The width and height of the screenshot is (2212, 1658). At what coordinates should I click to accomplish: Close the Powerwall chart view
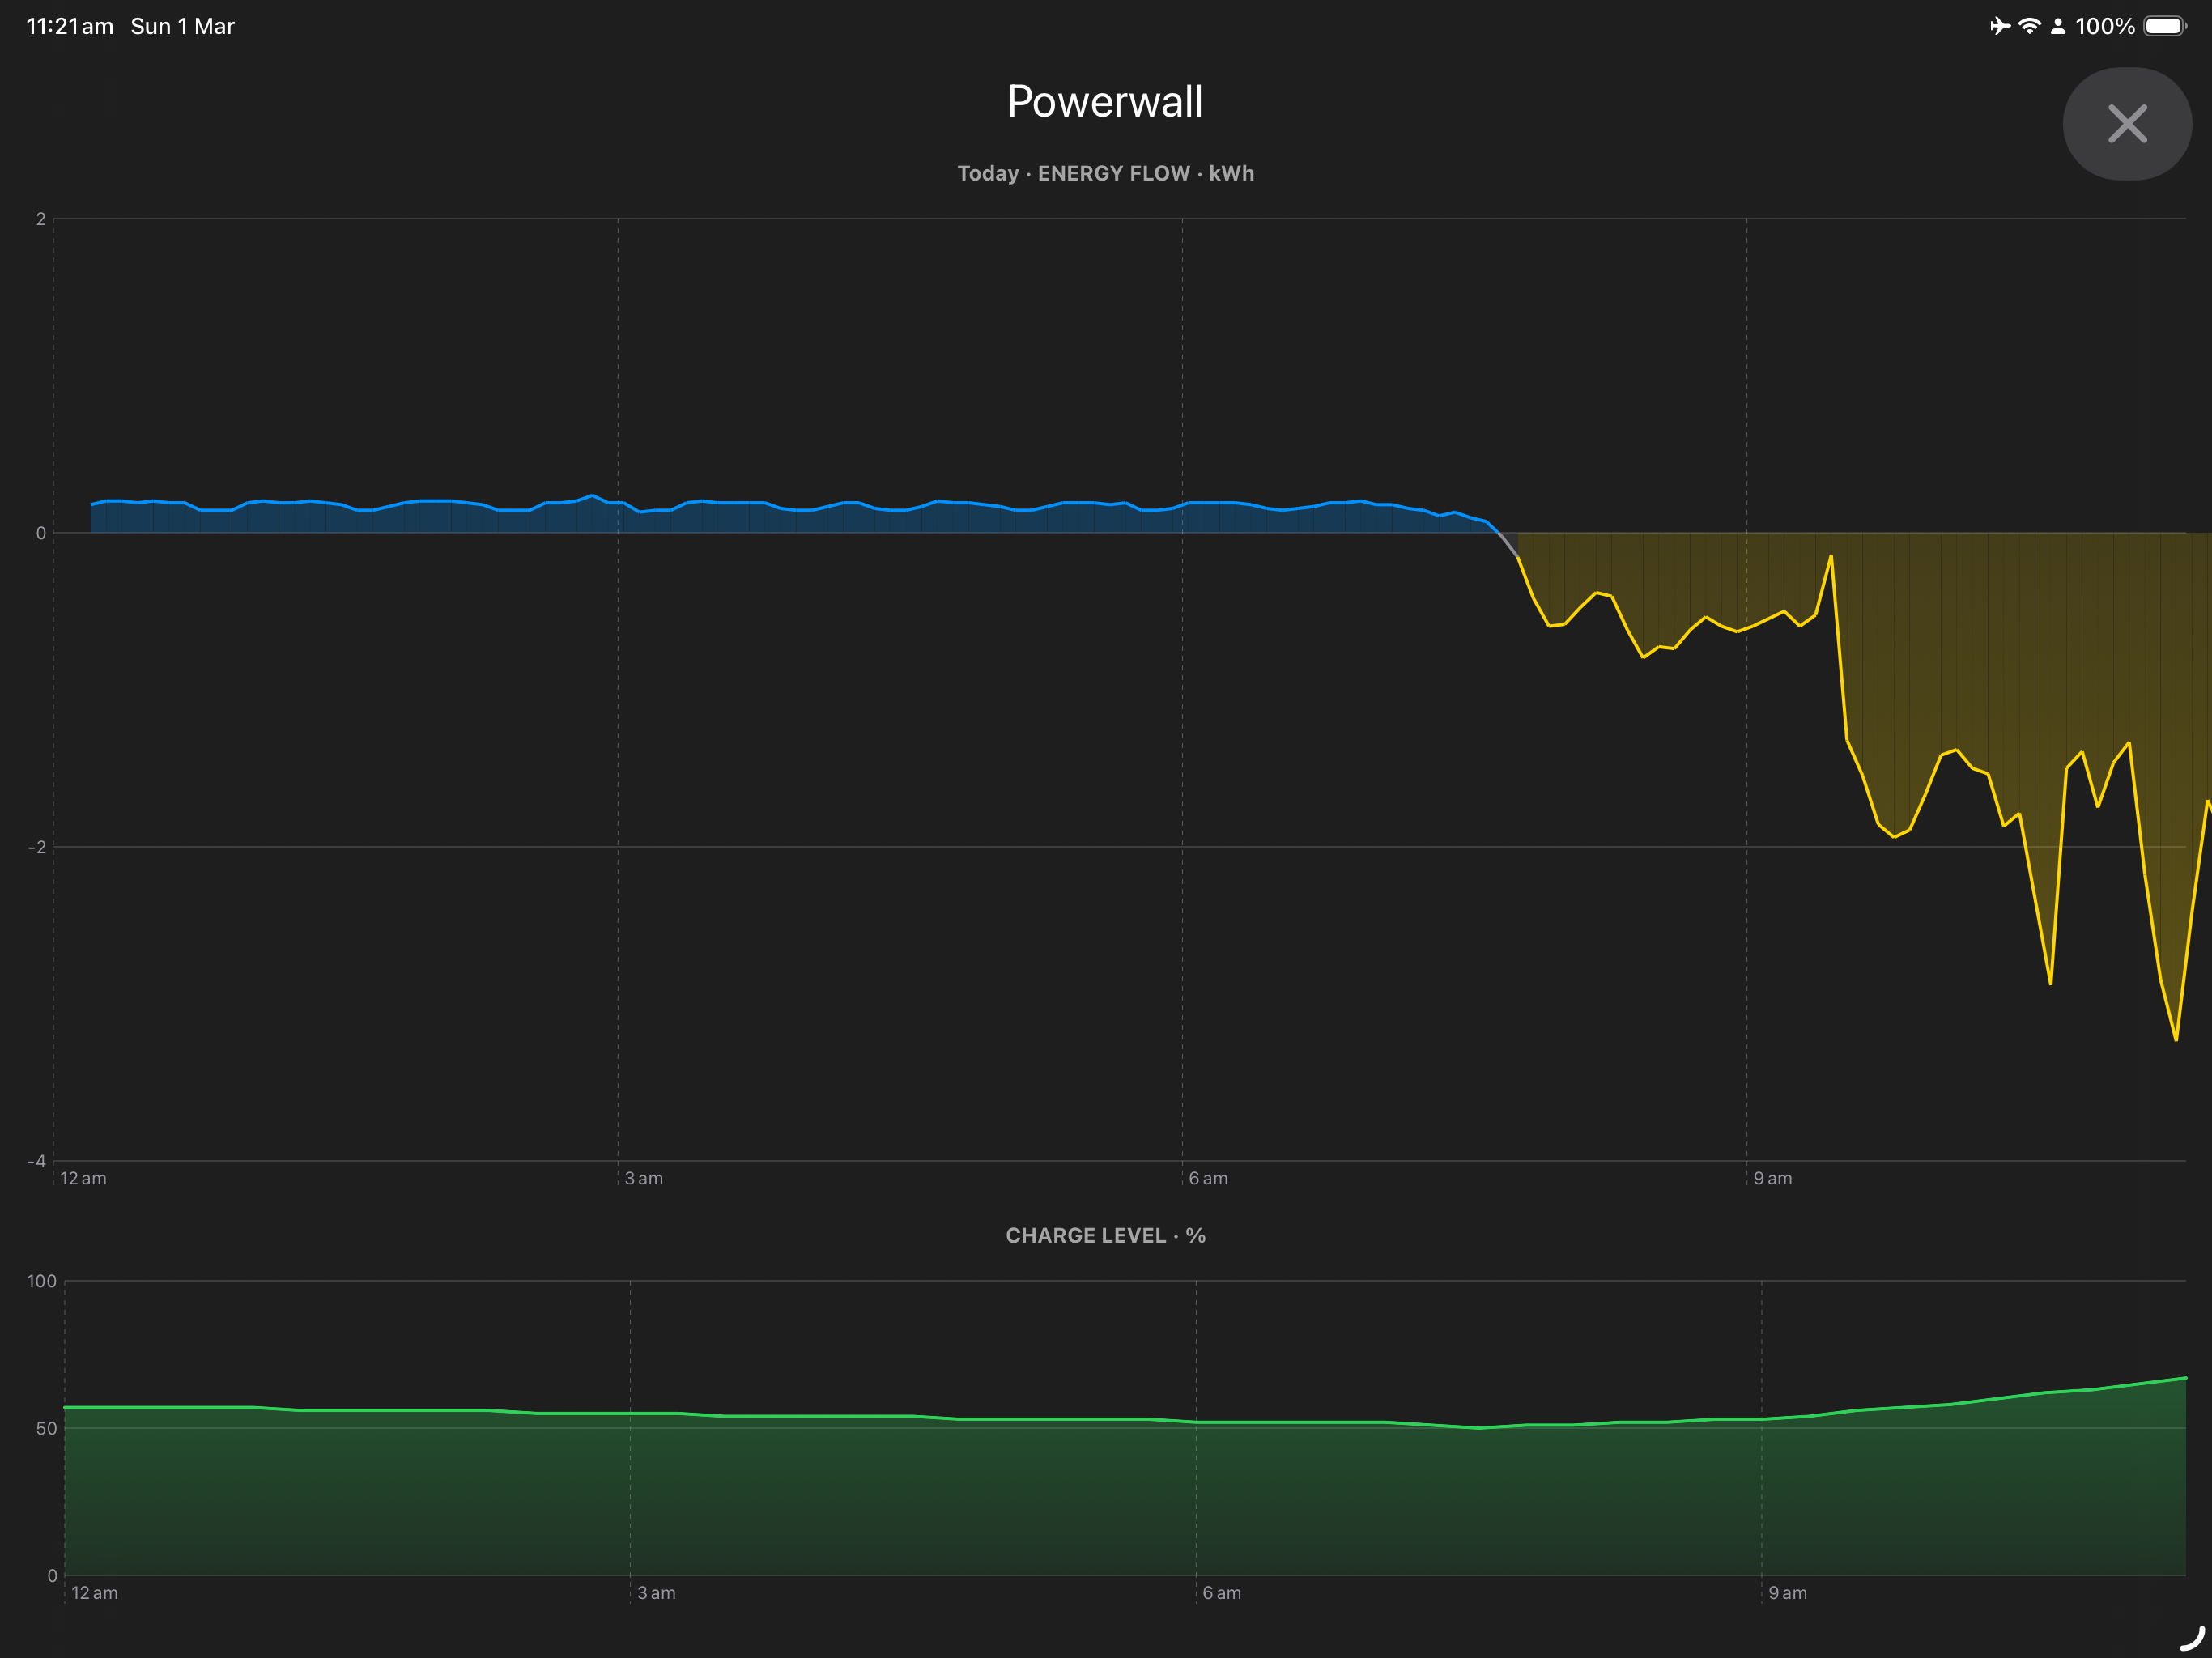[2126, 124]
